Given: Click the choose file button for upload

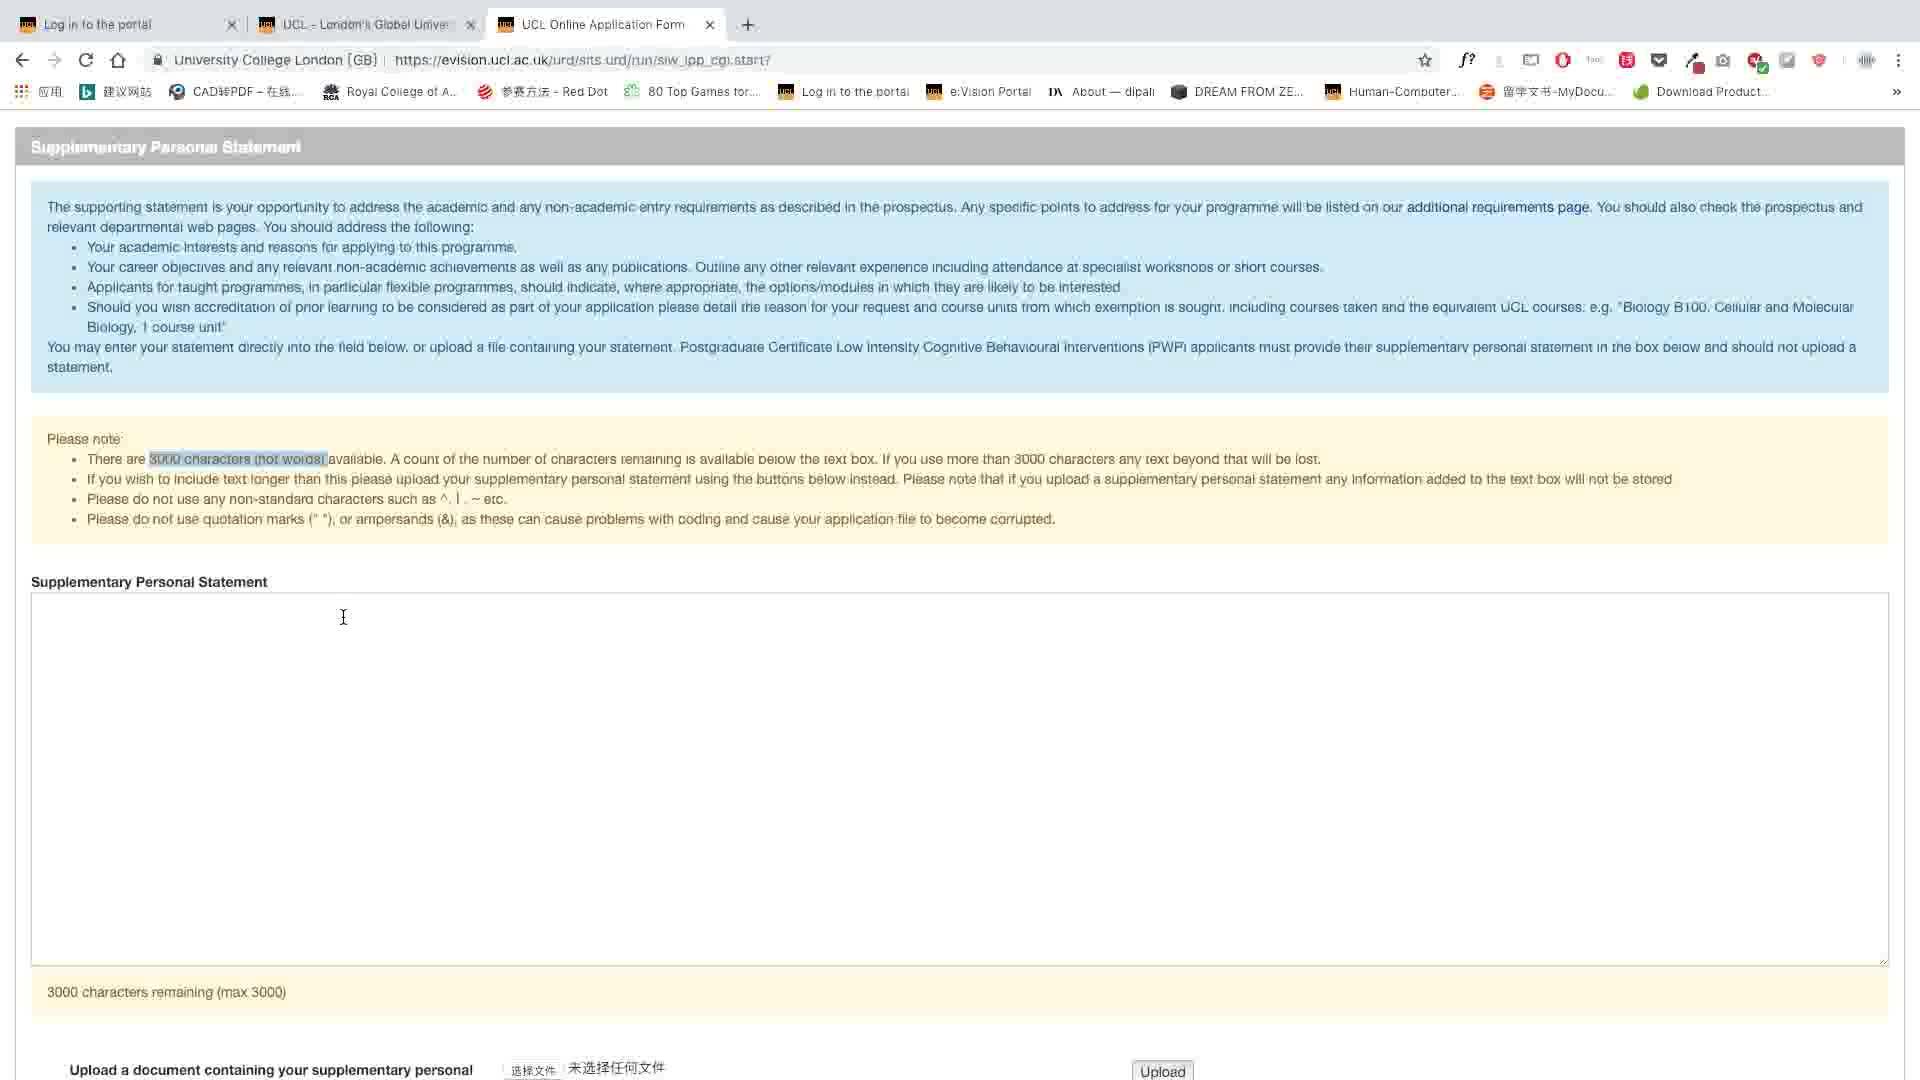Looking at the screenshot, I should (x=533, y=1069).
